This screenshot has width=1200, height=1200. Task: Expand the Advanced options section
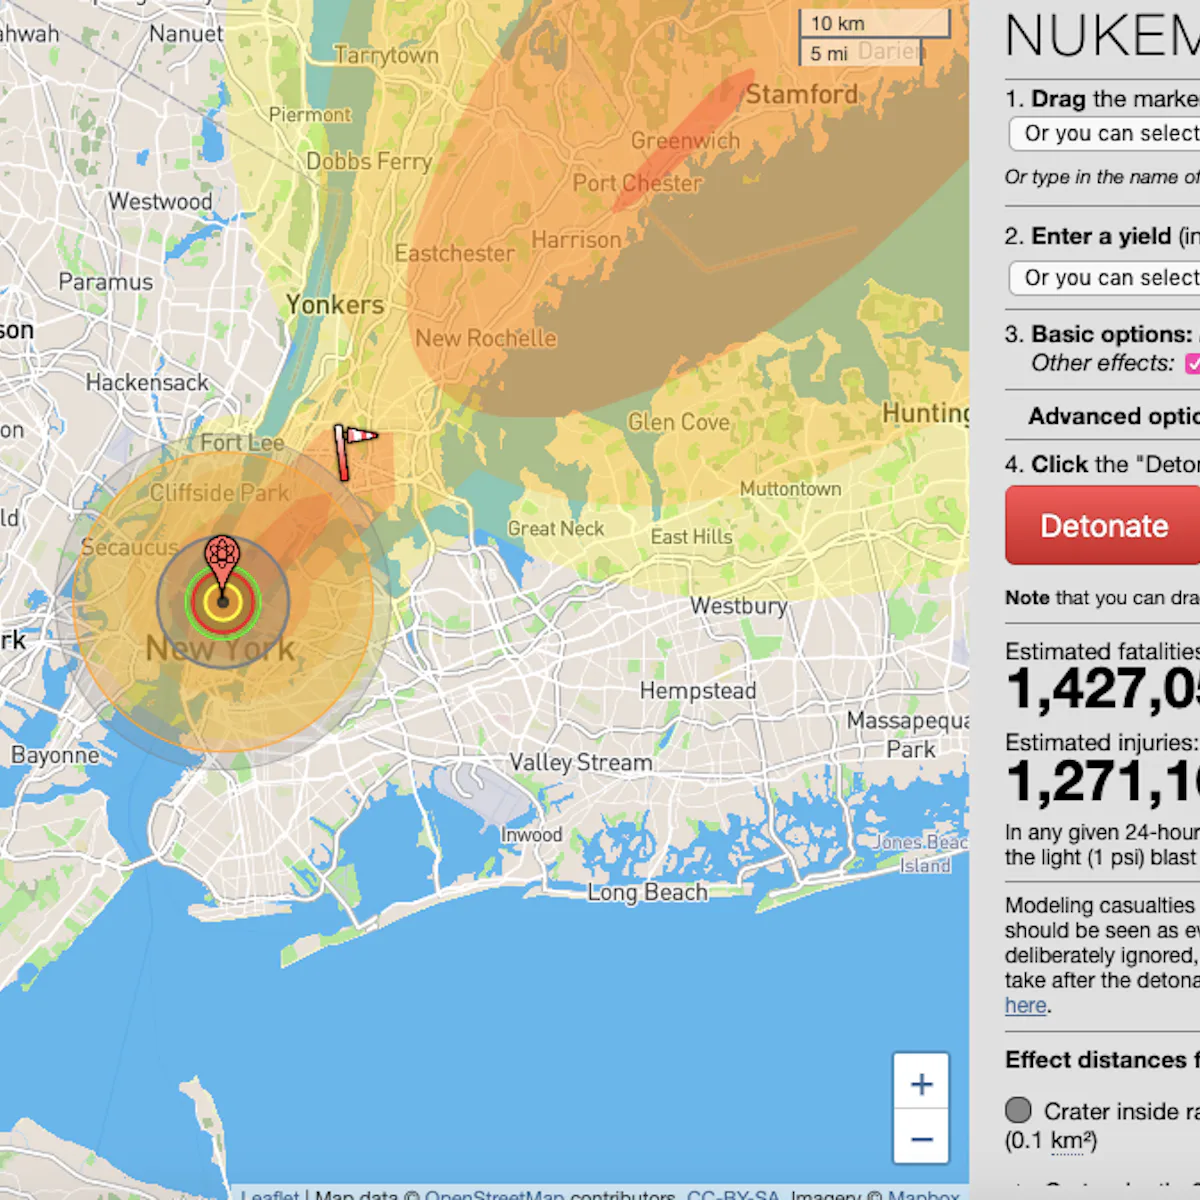[x=1113, y=416]
